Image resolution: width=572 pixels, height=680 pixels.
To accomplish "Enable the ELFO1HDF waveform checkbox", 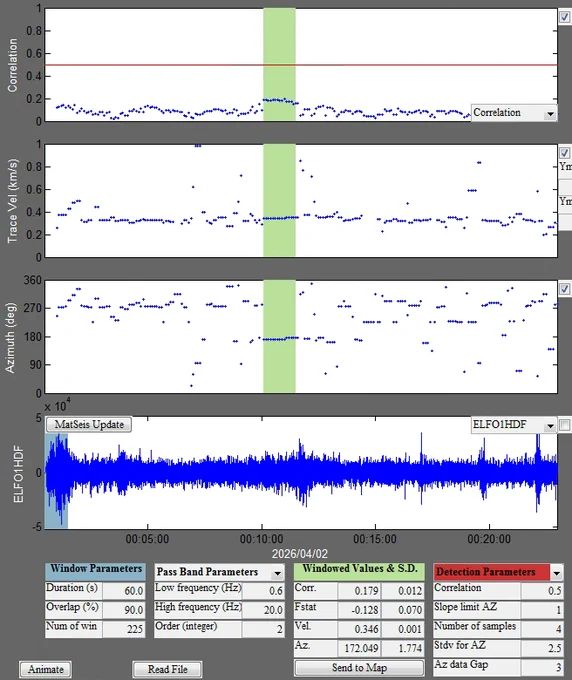I will (564, 425).
